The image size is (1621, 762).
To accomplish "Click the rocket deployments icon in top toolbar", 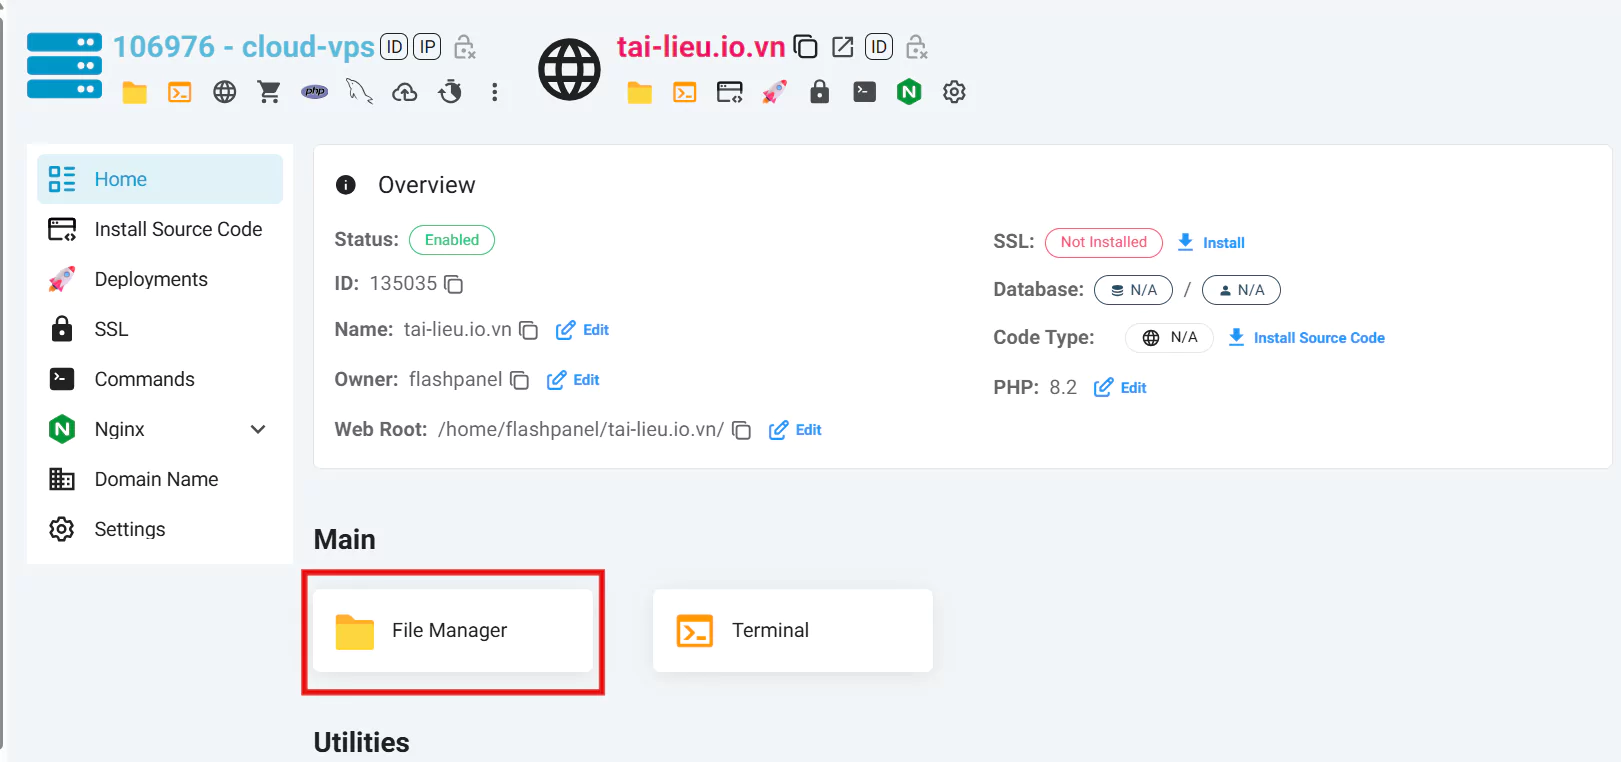I will (x=774, y=92).
